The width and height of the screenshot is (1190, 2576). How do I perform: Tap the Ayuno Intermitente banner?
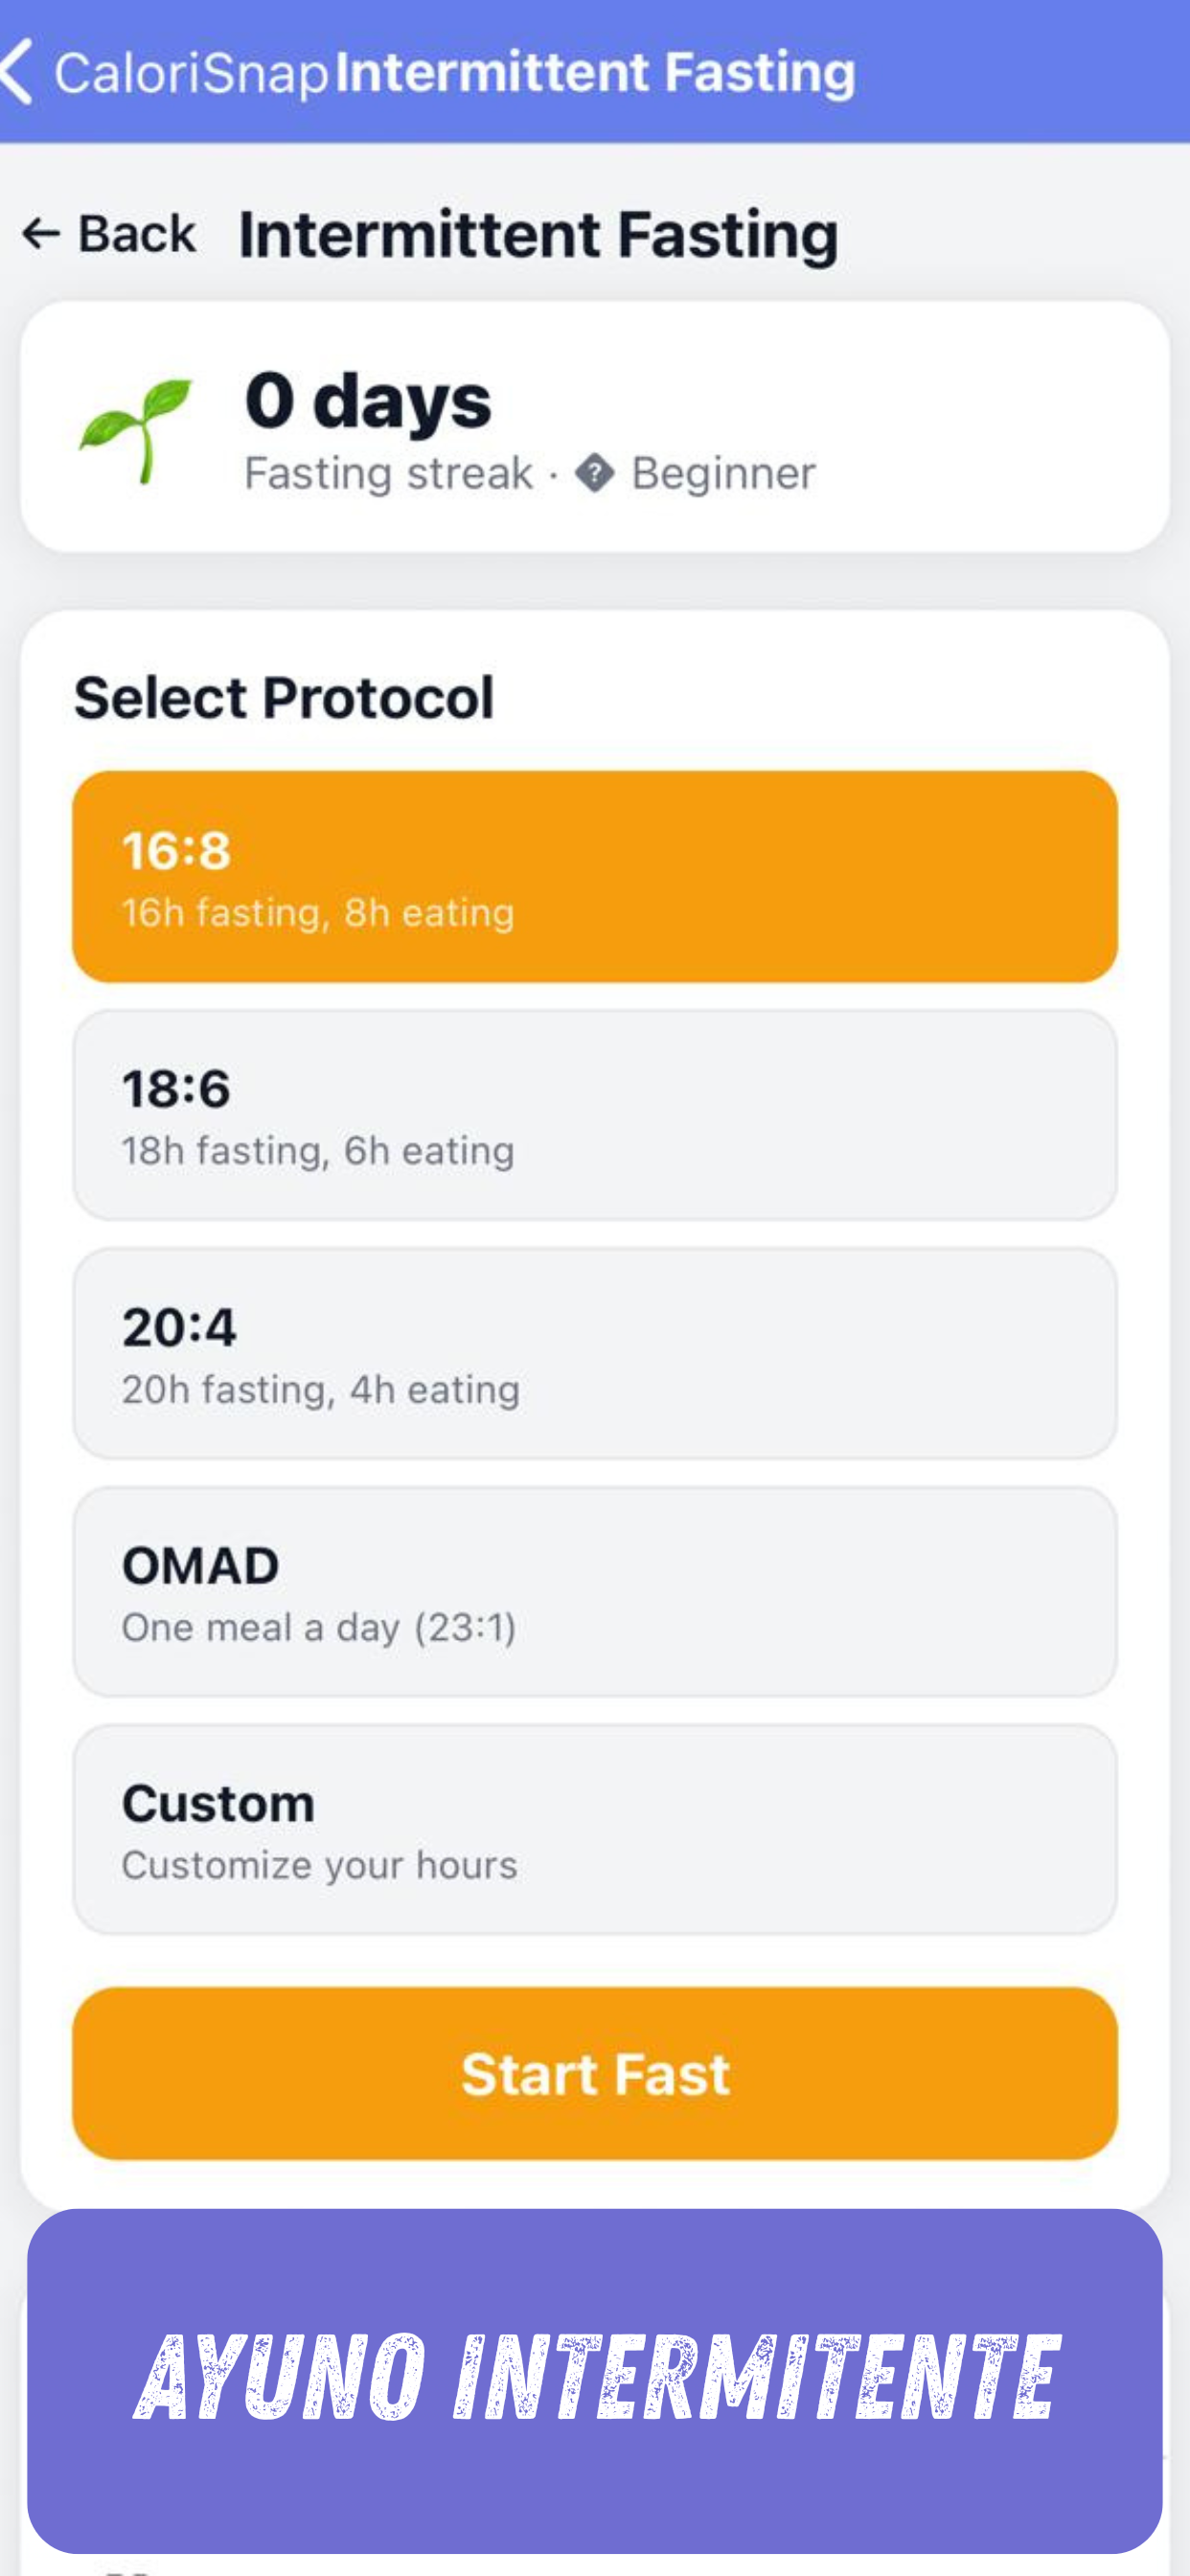594,2380
